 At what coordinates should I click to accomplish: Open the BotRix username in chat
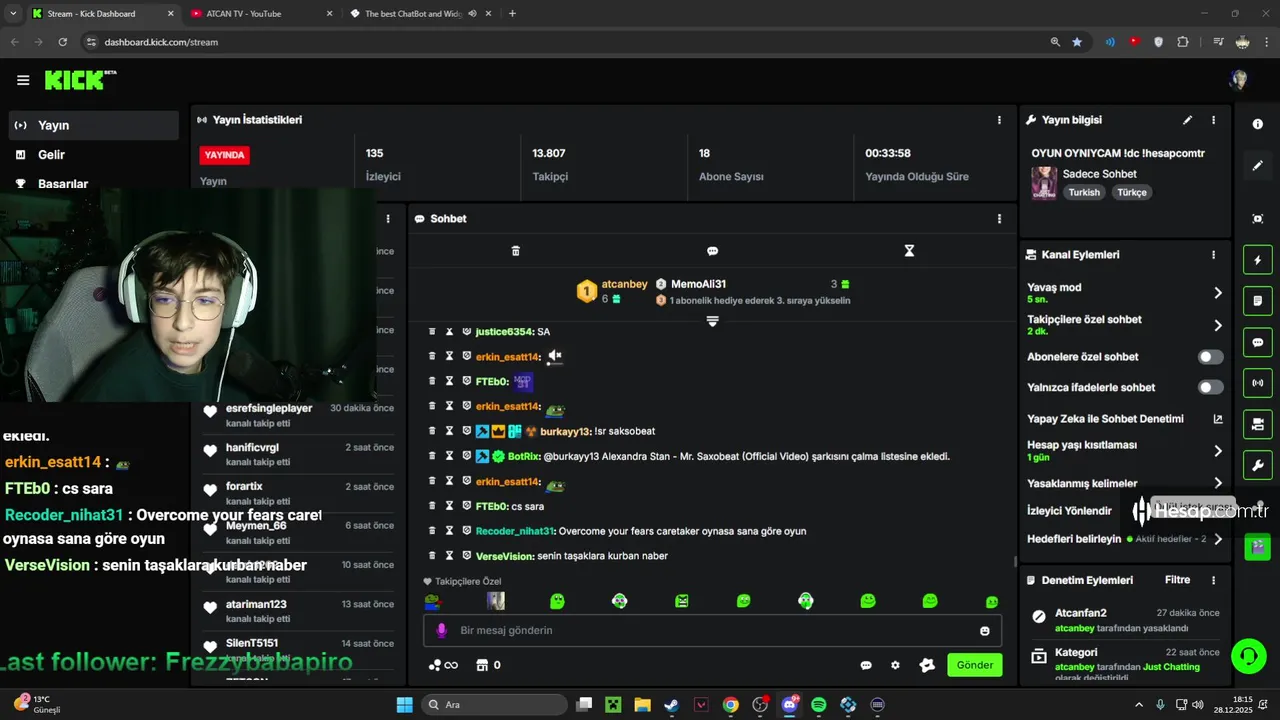click(524, 456)
